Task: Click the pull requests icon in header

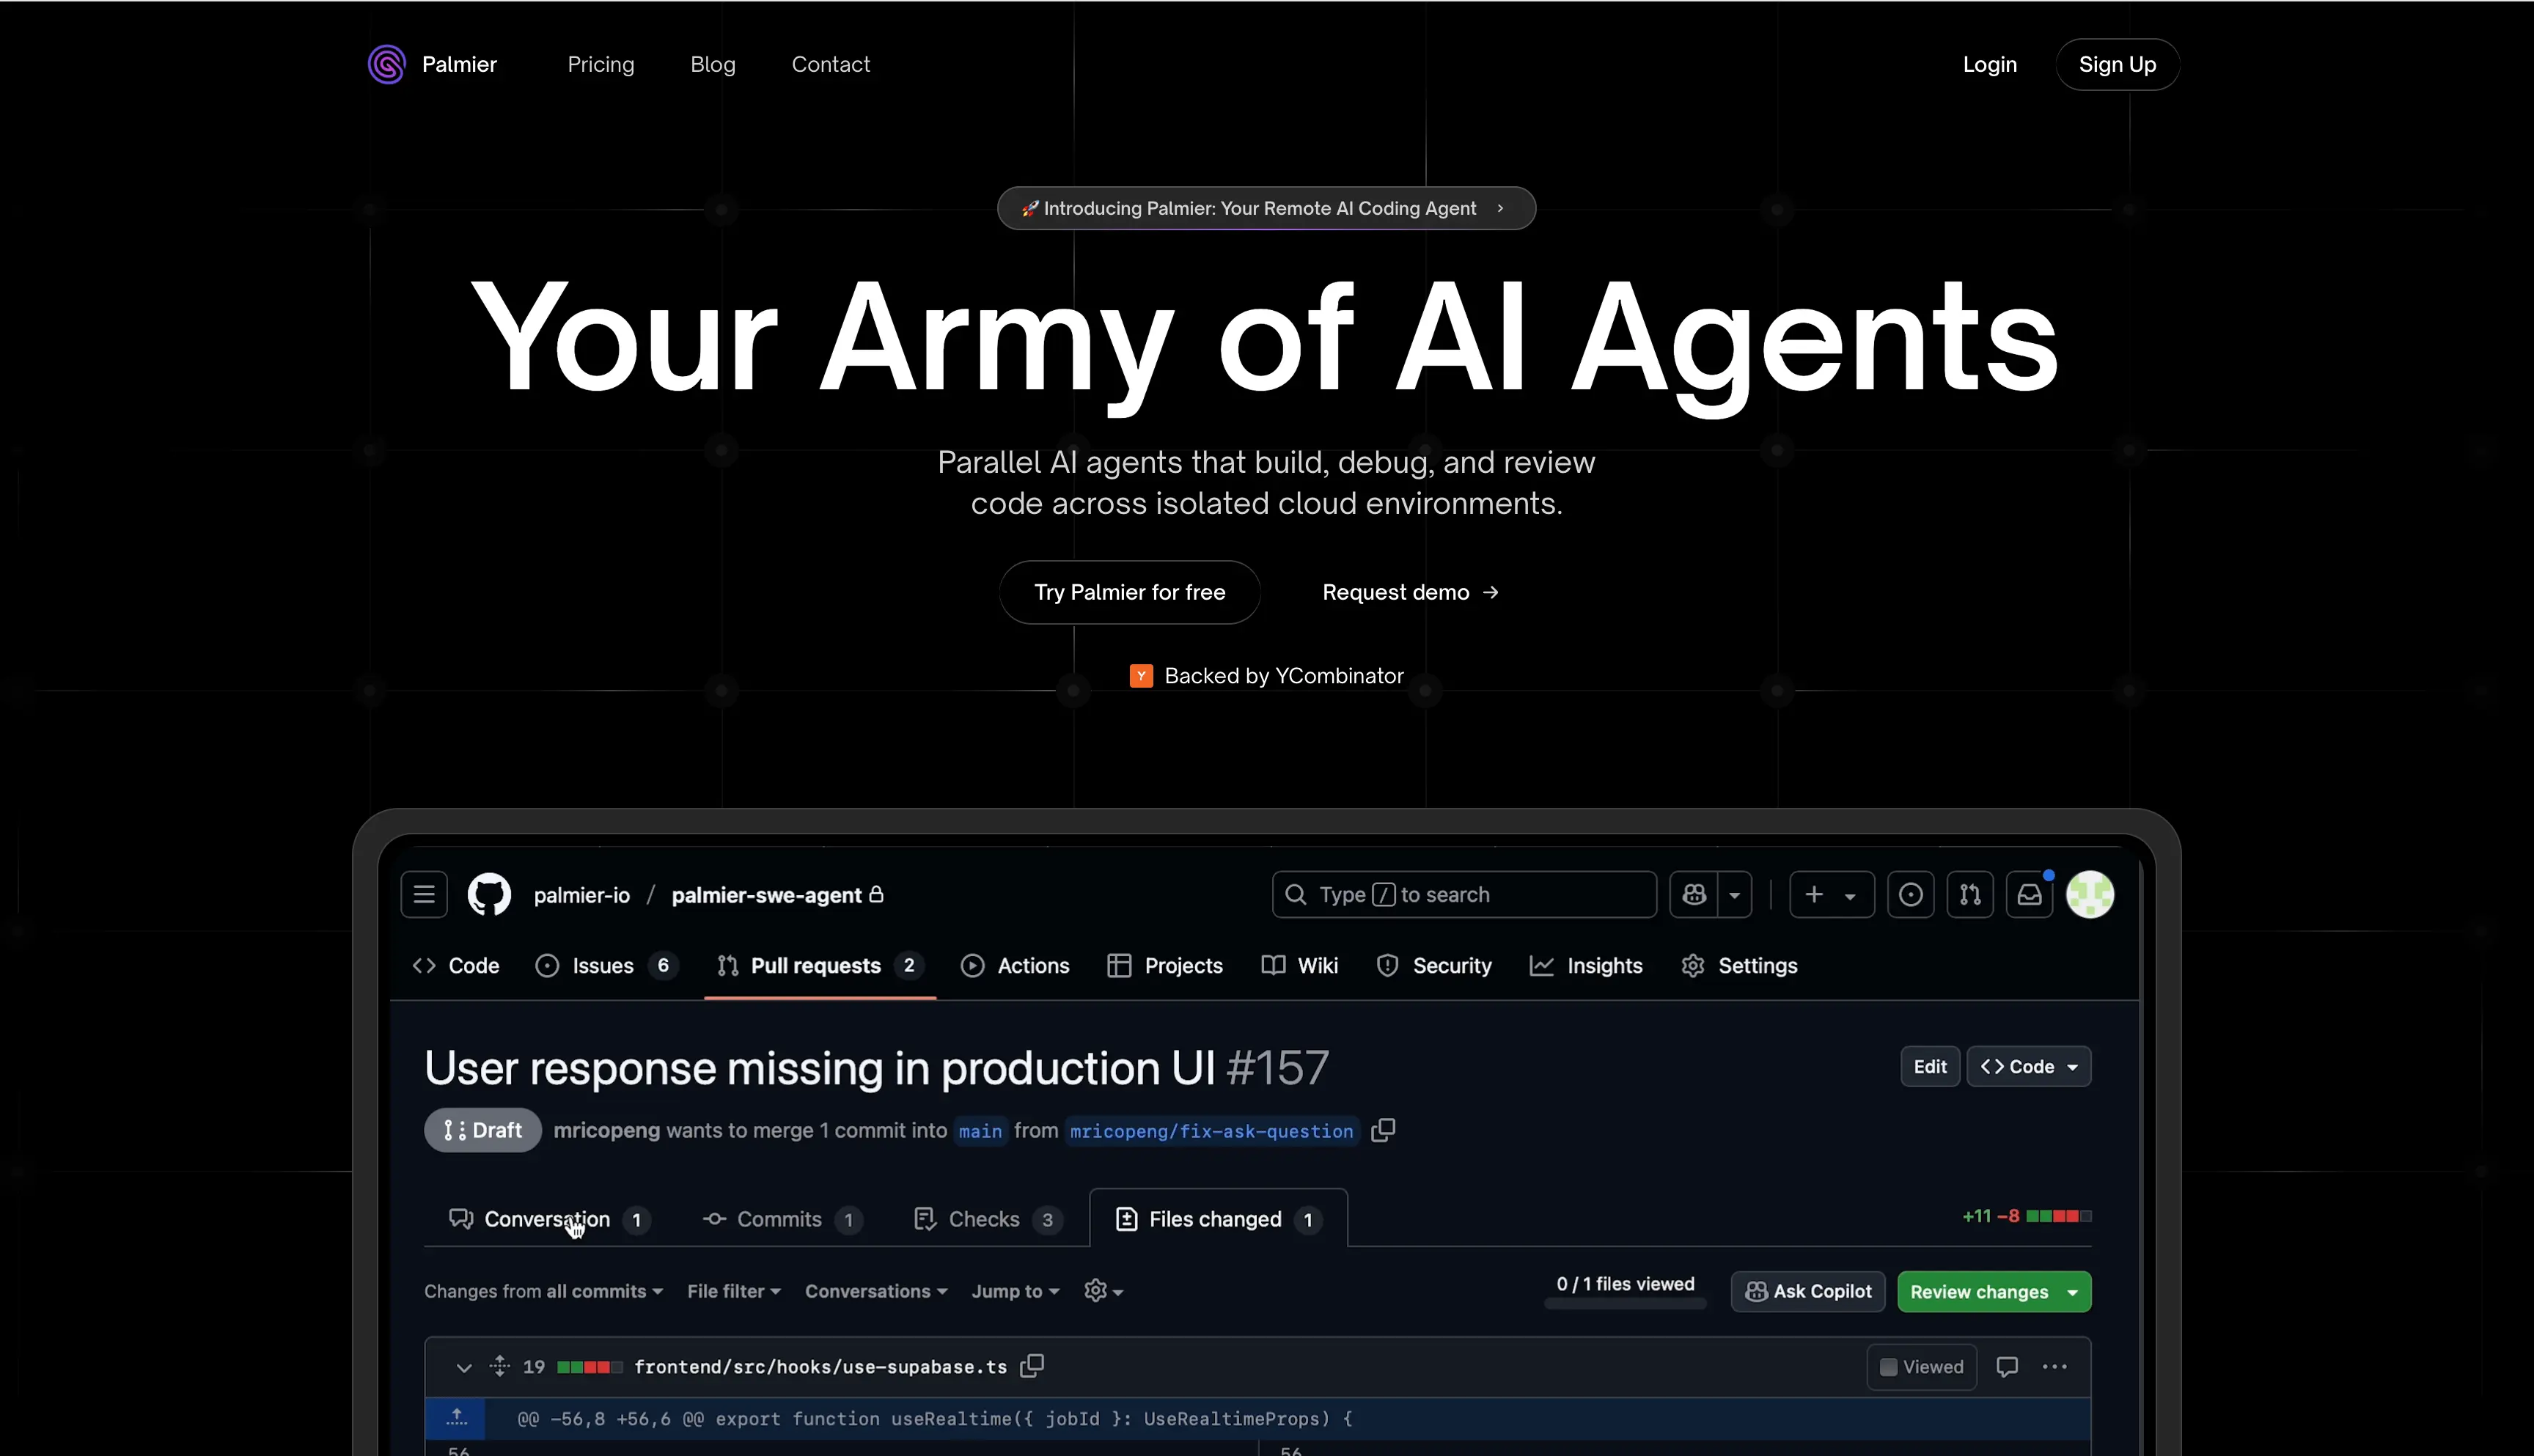Action: tap(1969, 894)
